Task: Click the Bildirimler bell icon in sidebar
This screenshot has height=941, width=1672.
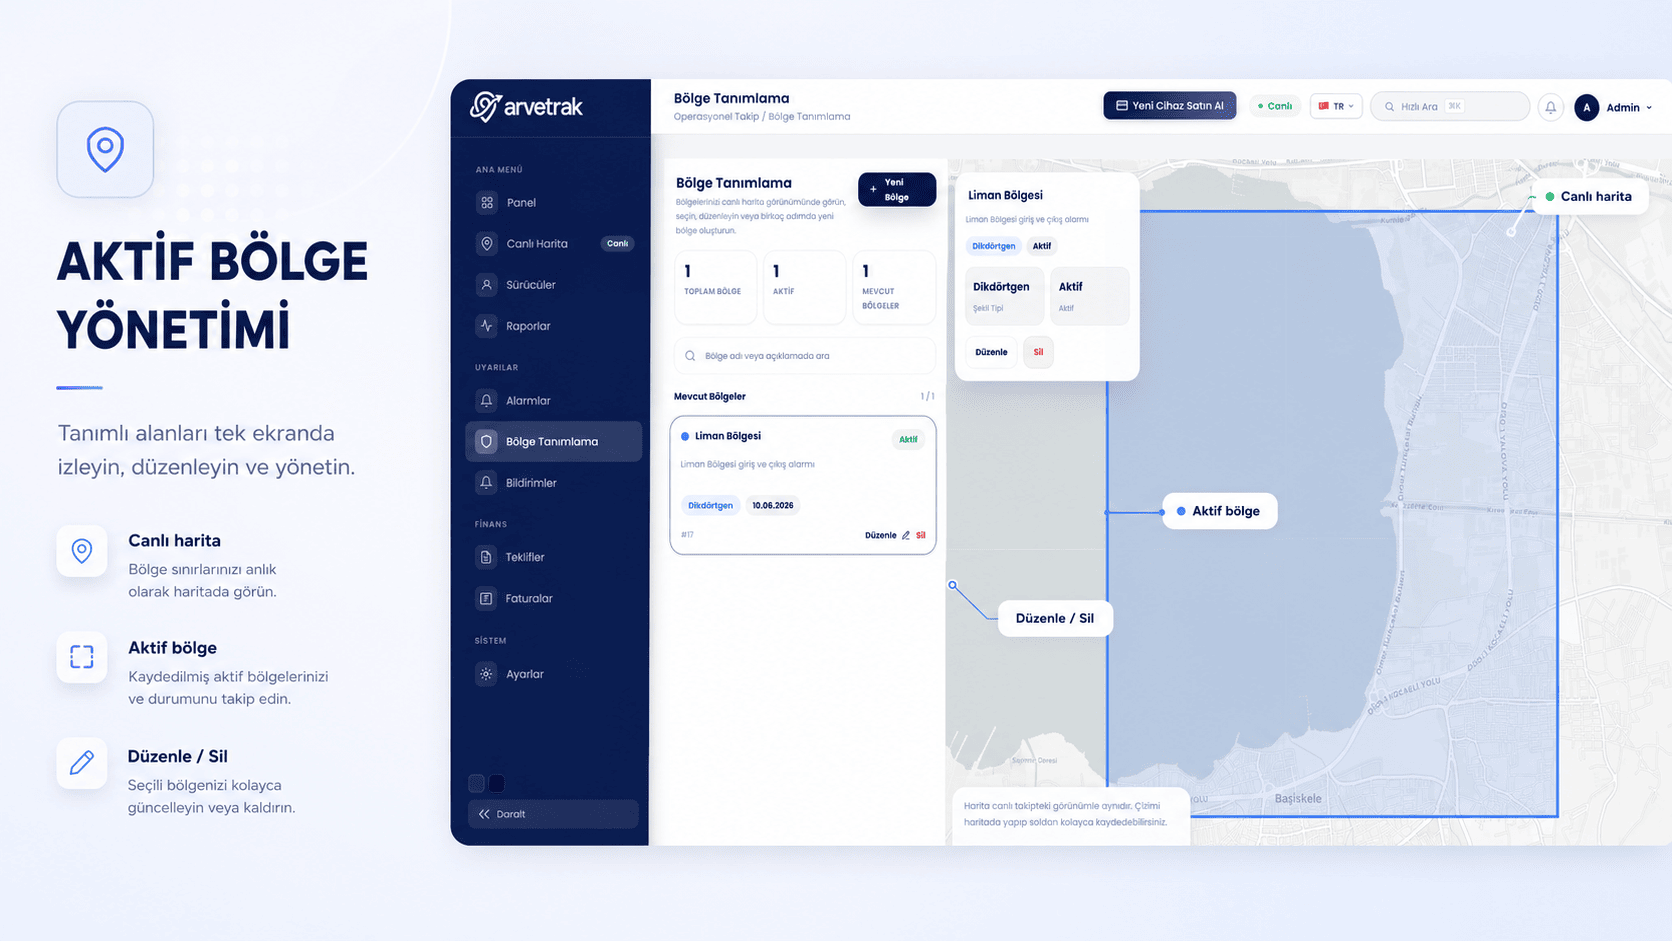Action: tap(487, 483)
